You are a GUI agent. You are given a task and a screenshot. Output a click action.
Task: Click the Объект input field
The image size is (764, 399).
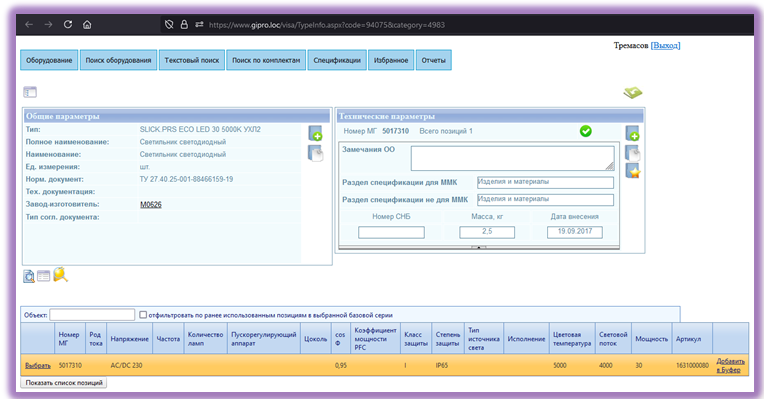(92, 315)
